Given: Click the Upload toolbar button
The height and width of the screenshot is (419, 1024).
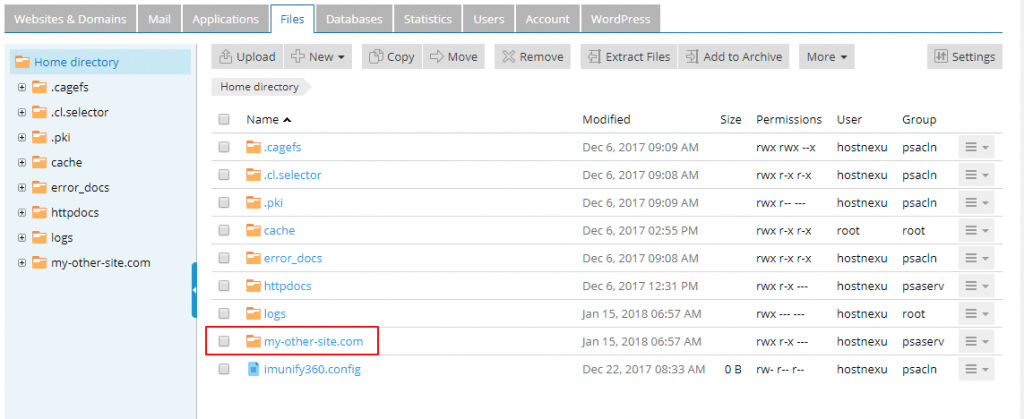Looking at the screenshot, I should [x=247, y=57].
